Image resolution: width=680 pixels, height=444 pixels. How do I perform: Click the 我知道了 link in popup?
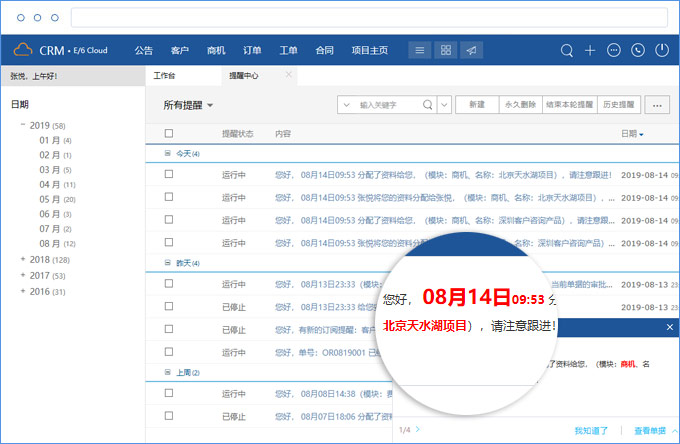[x=590, y=430]
